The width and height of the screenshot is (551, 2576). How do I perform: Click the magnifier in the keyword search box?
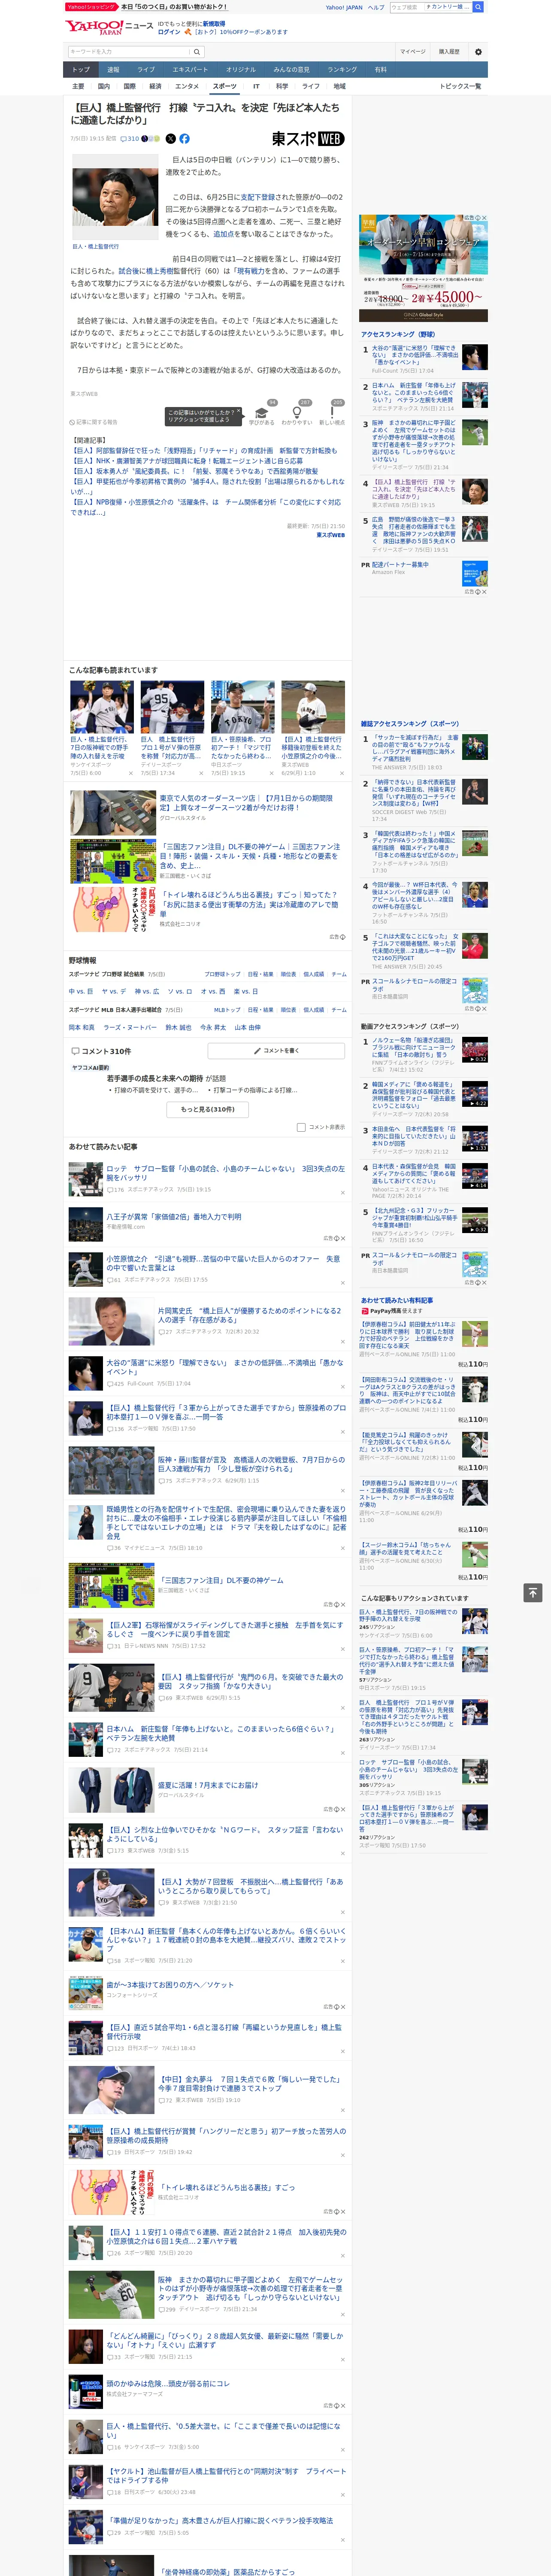tap(197, 51)
